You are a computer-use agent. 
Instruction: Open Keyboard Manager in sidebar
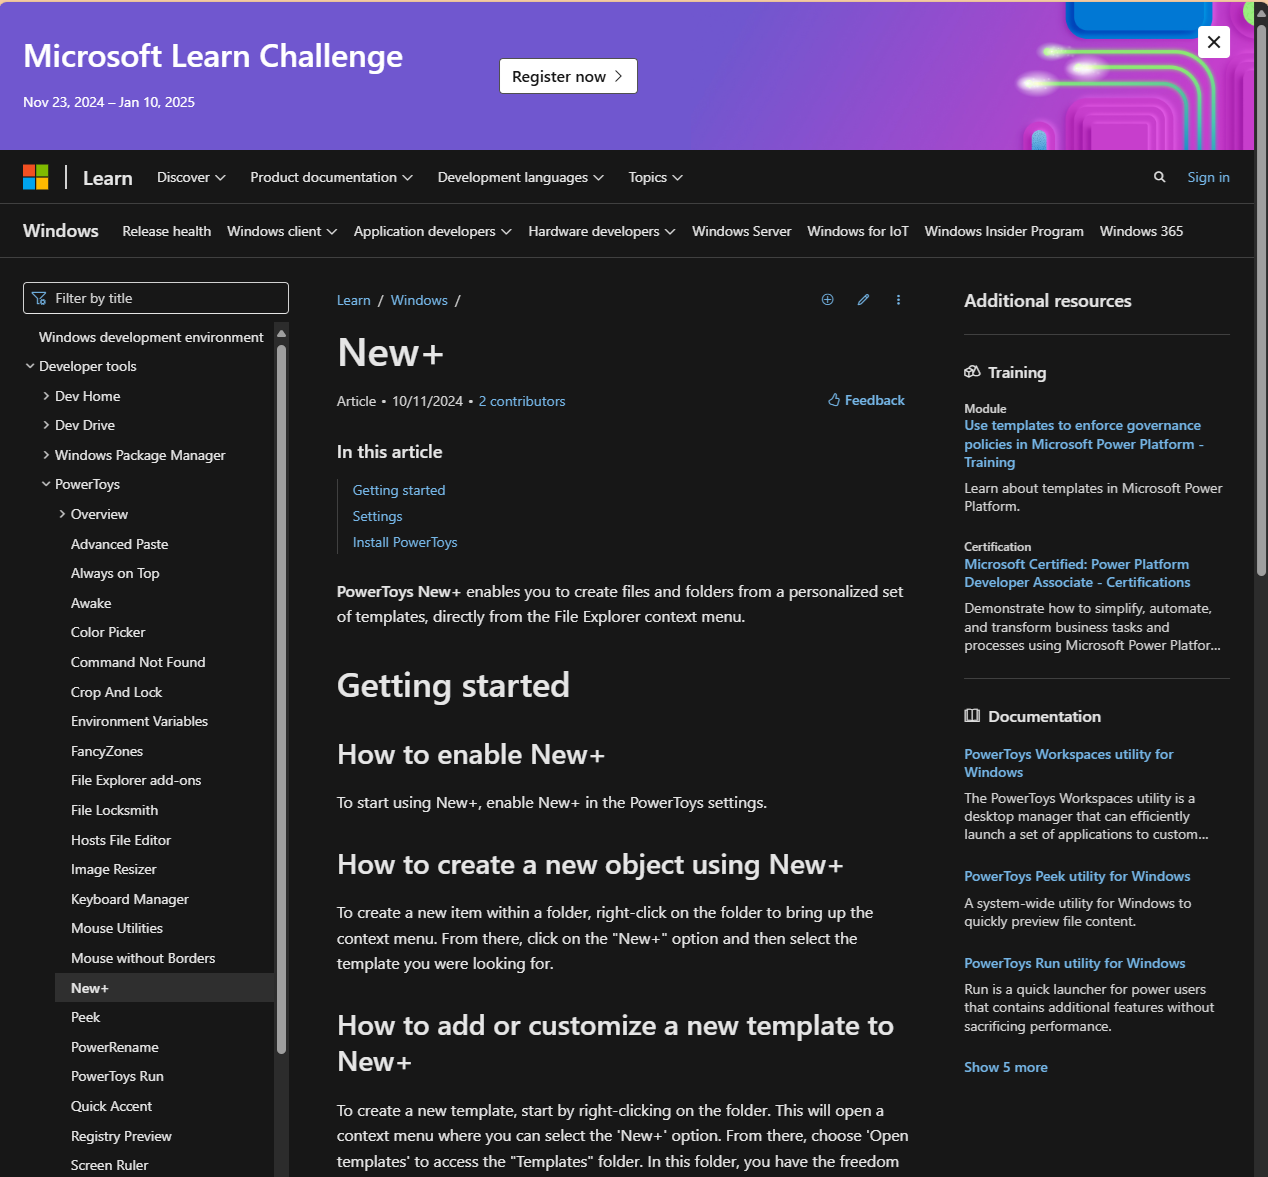(130, 899)
